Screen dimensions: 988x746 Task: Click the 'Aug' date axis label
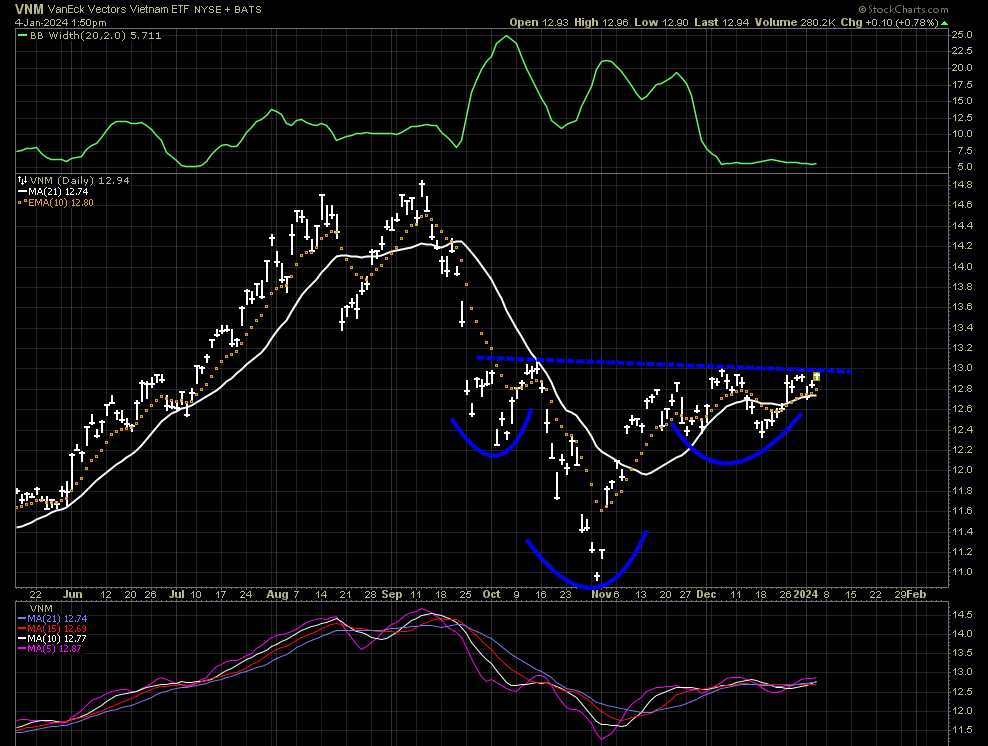click(277, 594)
